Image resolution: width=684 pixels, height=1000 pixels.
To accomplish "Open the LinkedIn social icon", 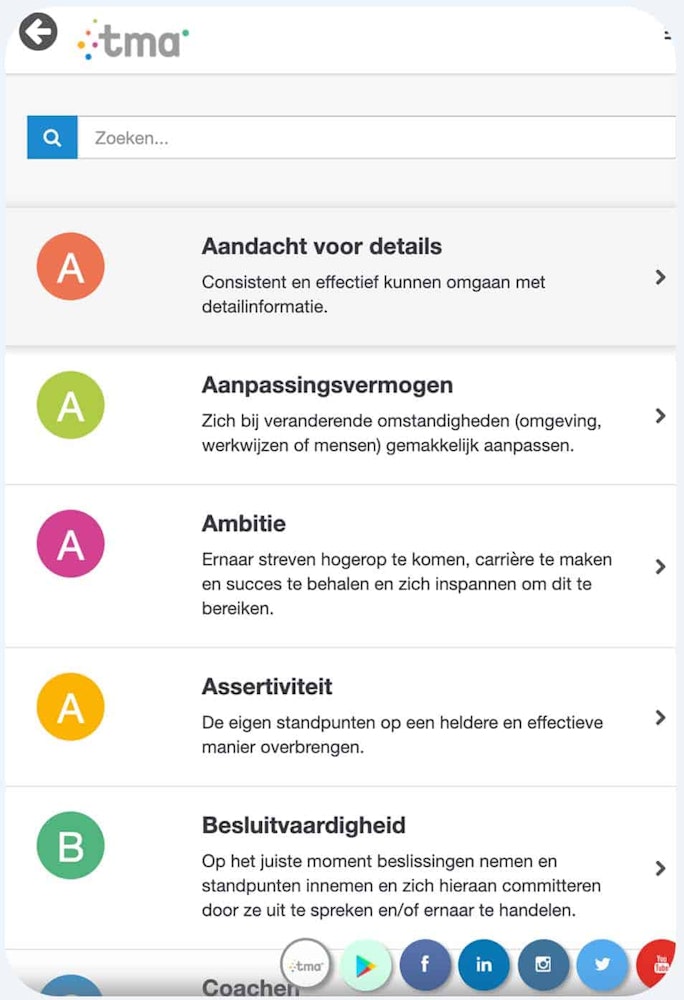I will (484, 965).
